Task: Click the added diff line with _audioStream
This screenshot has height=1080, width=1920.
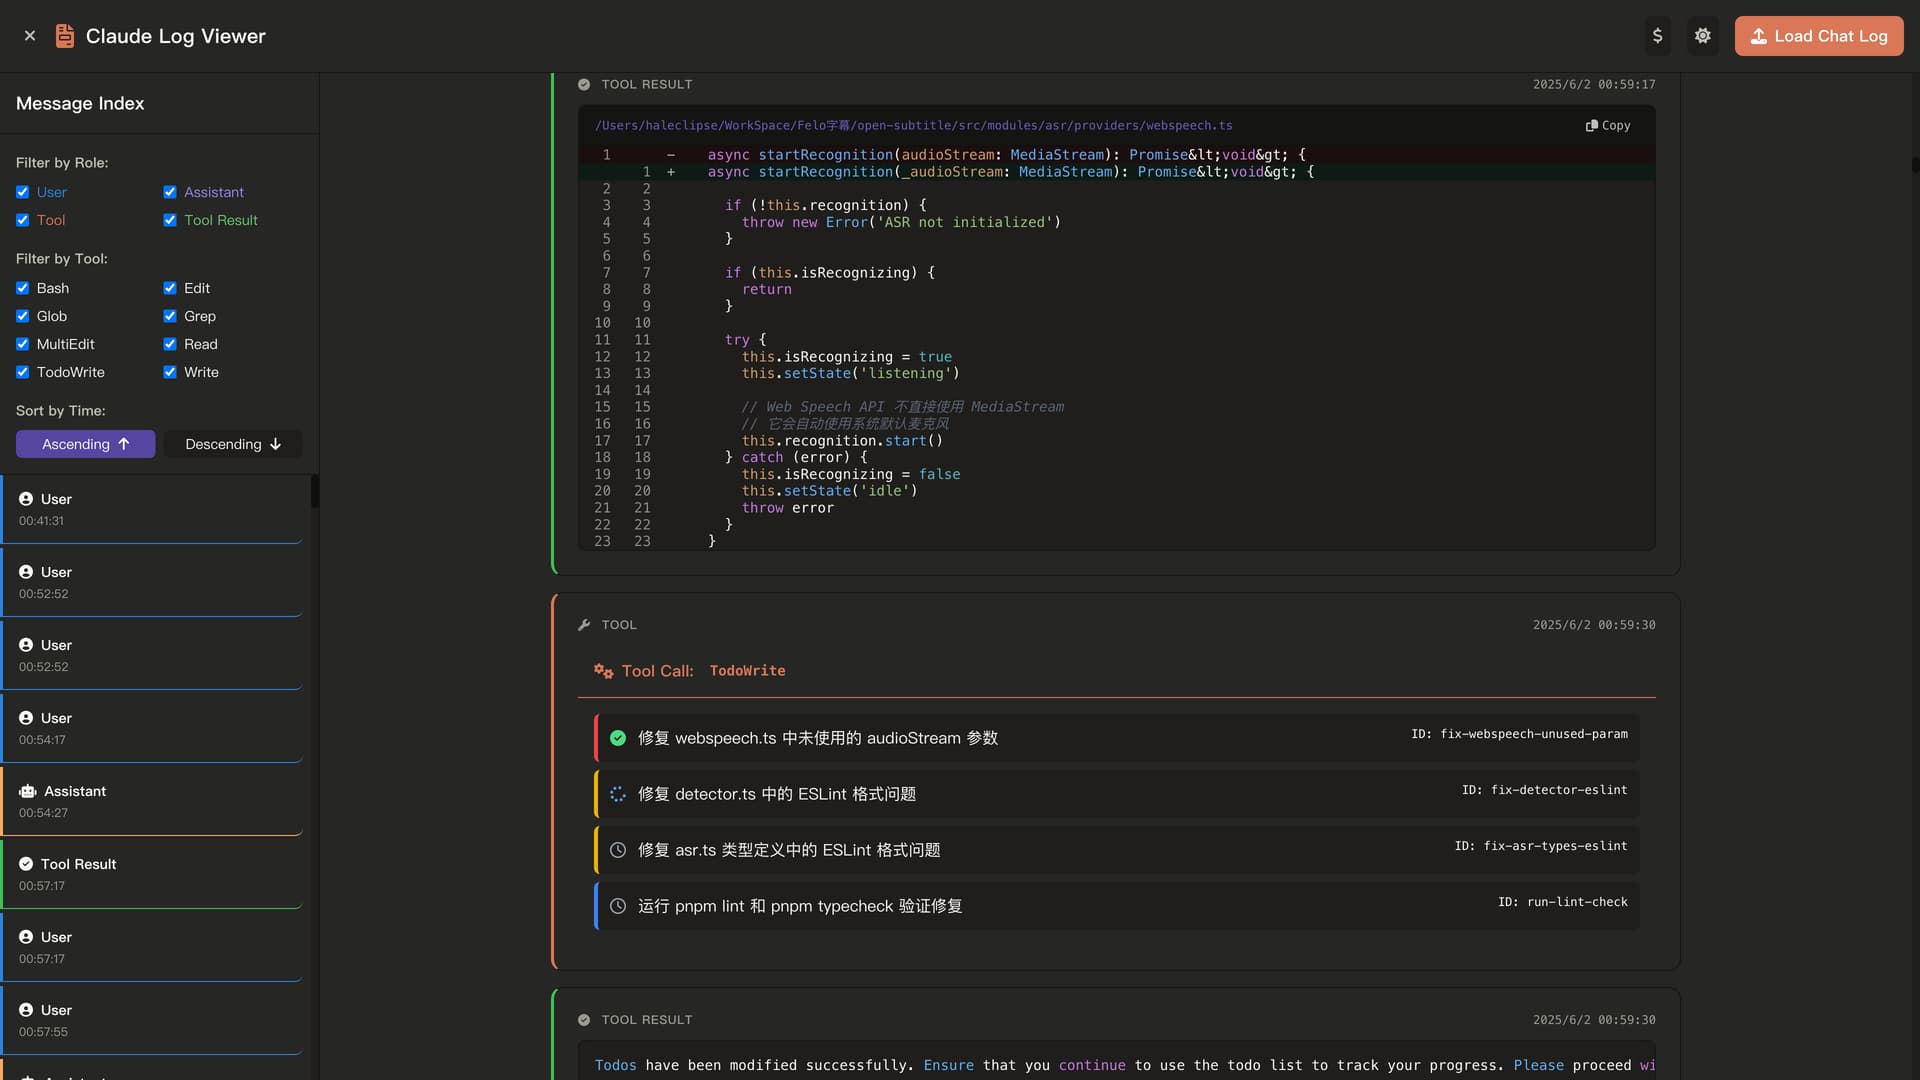Action: tap(1116, 172)
